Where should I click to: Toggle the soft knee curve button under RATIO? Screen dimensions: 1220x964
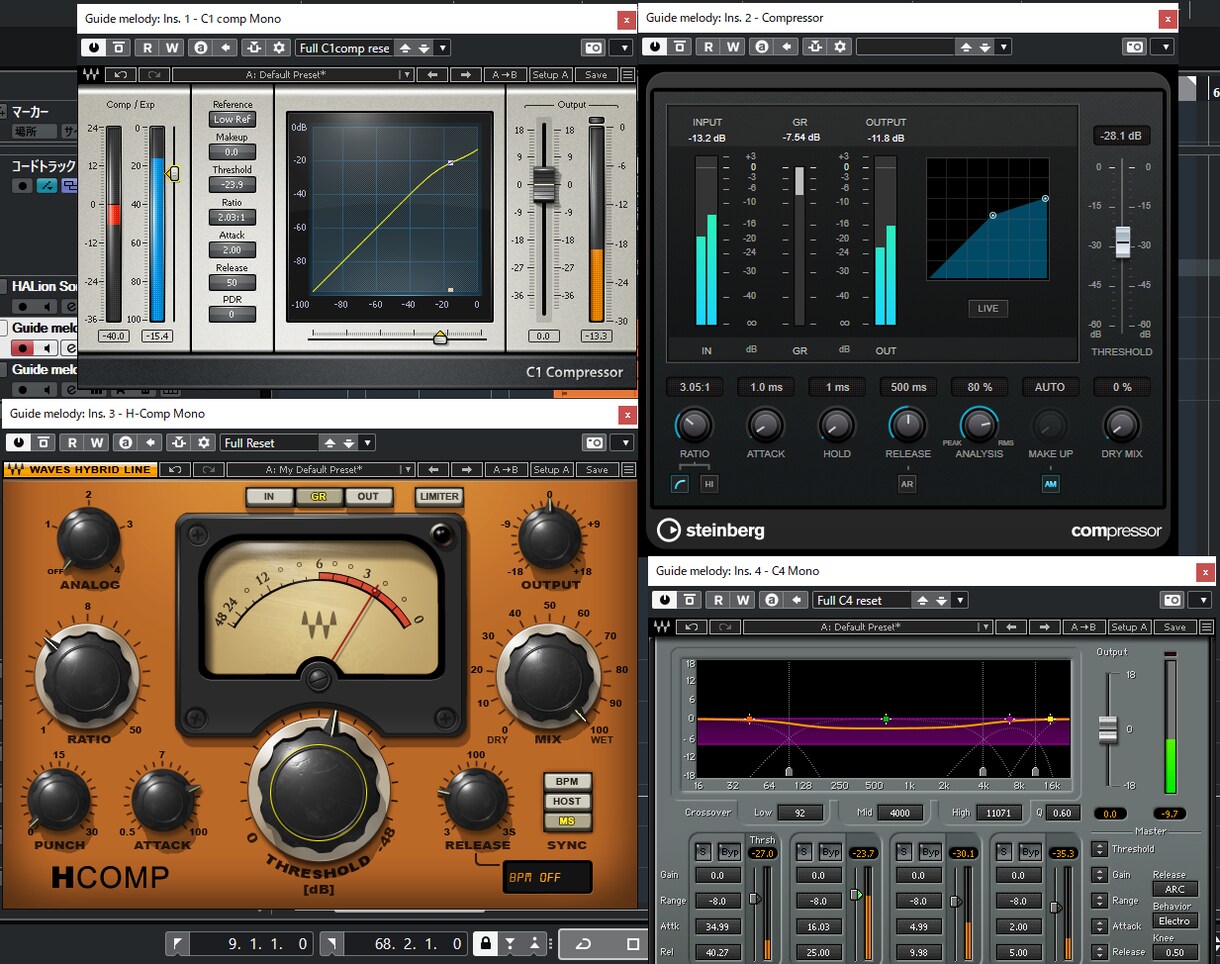(680, 484)
